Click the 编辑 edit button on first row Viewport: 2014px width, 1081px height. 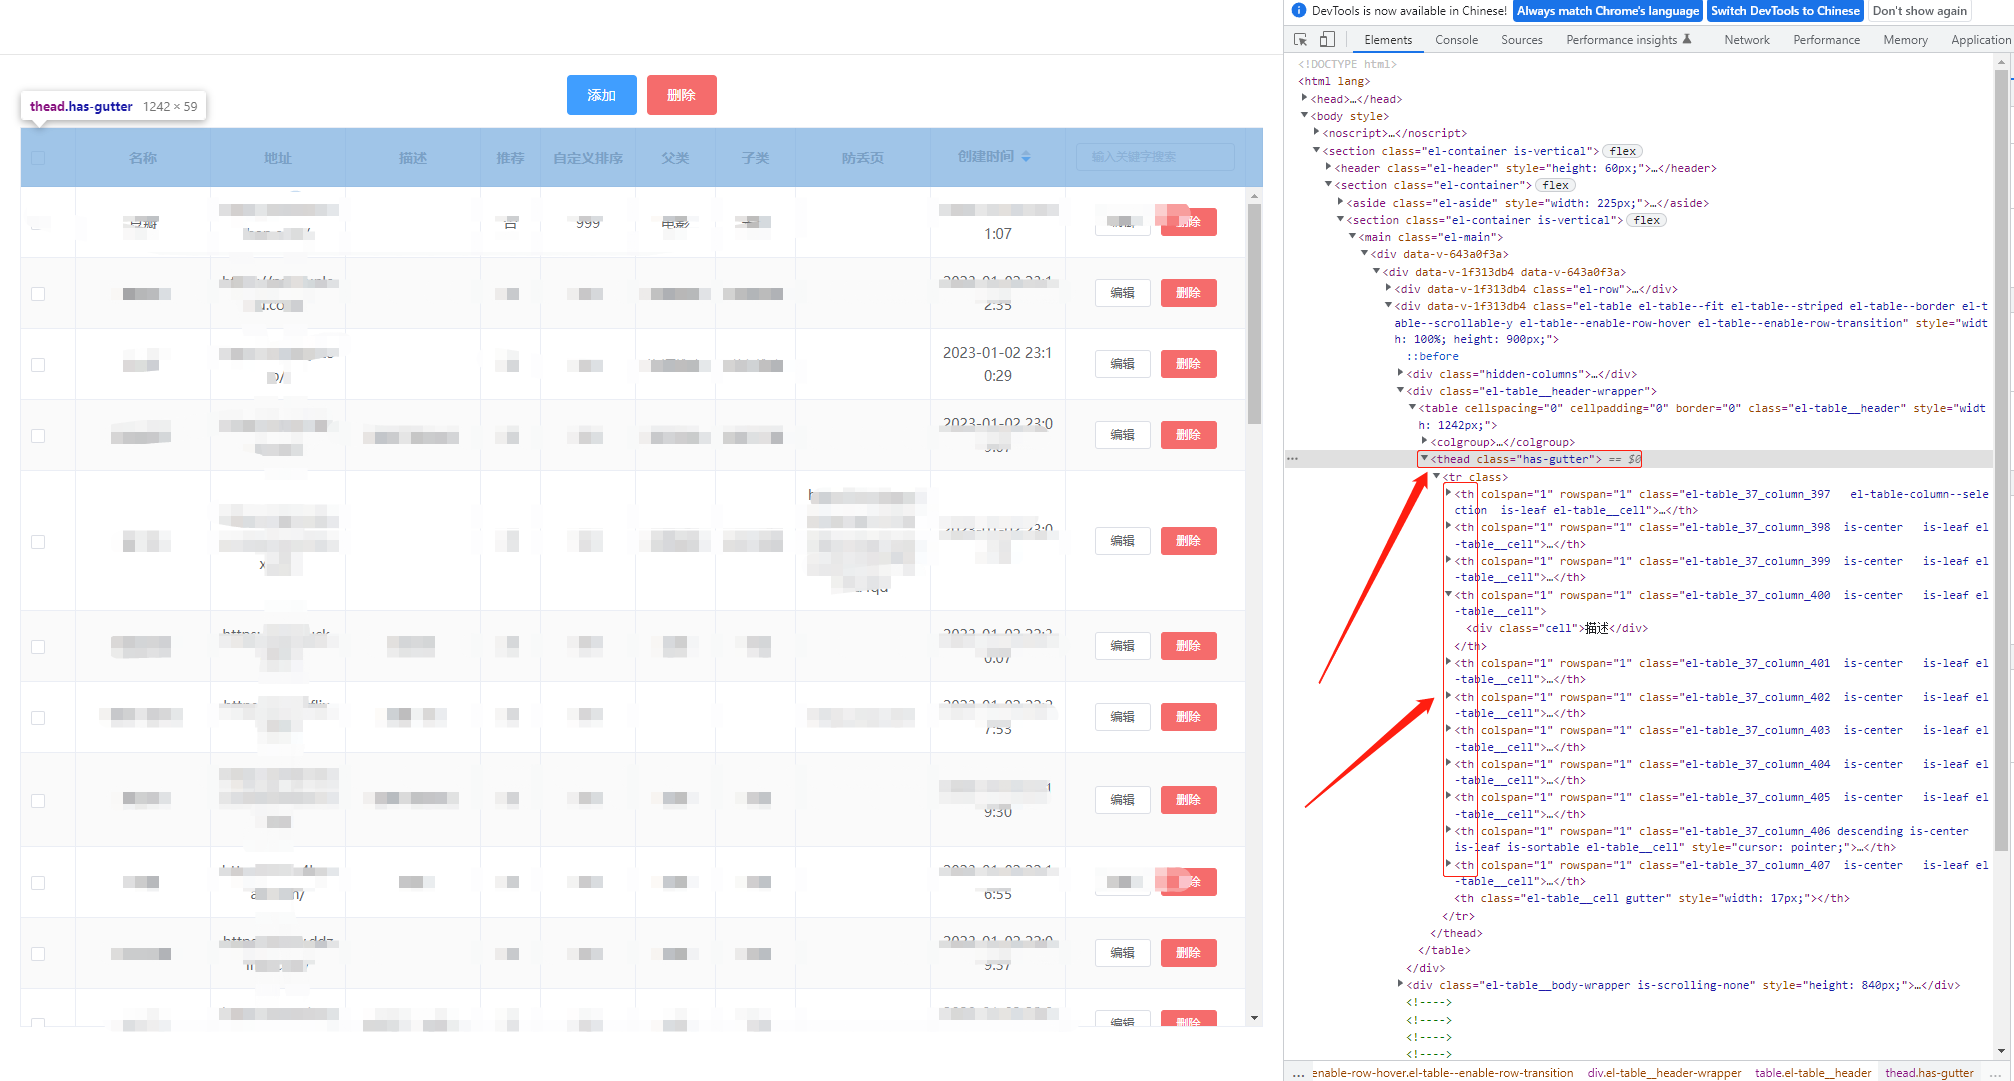coord(1122,221)
